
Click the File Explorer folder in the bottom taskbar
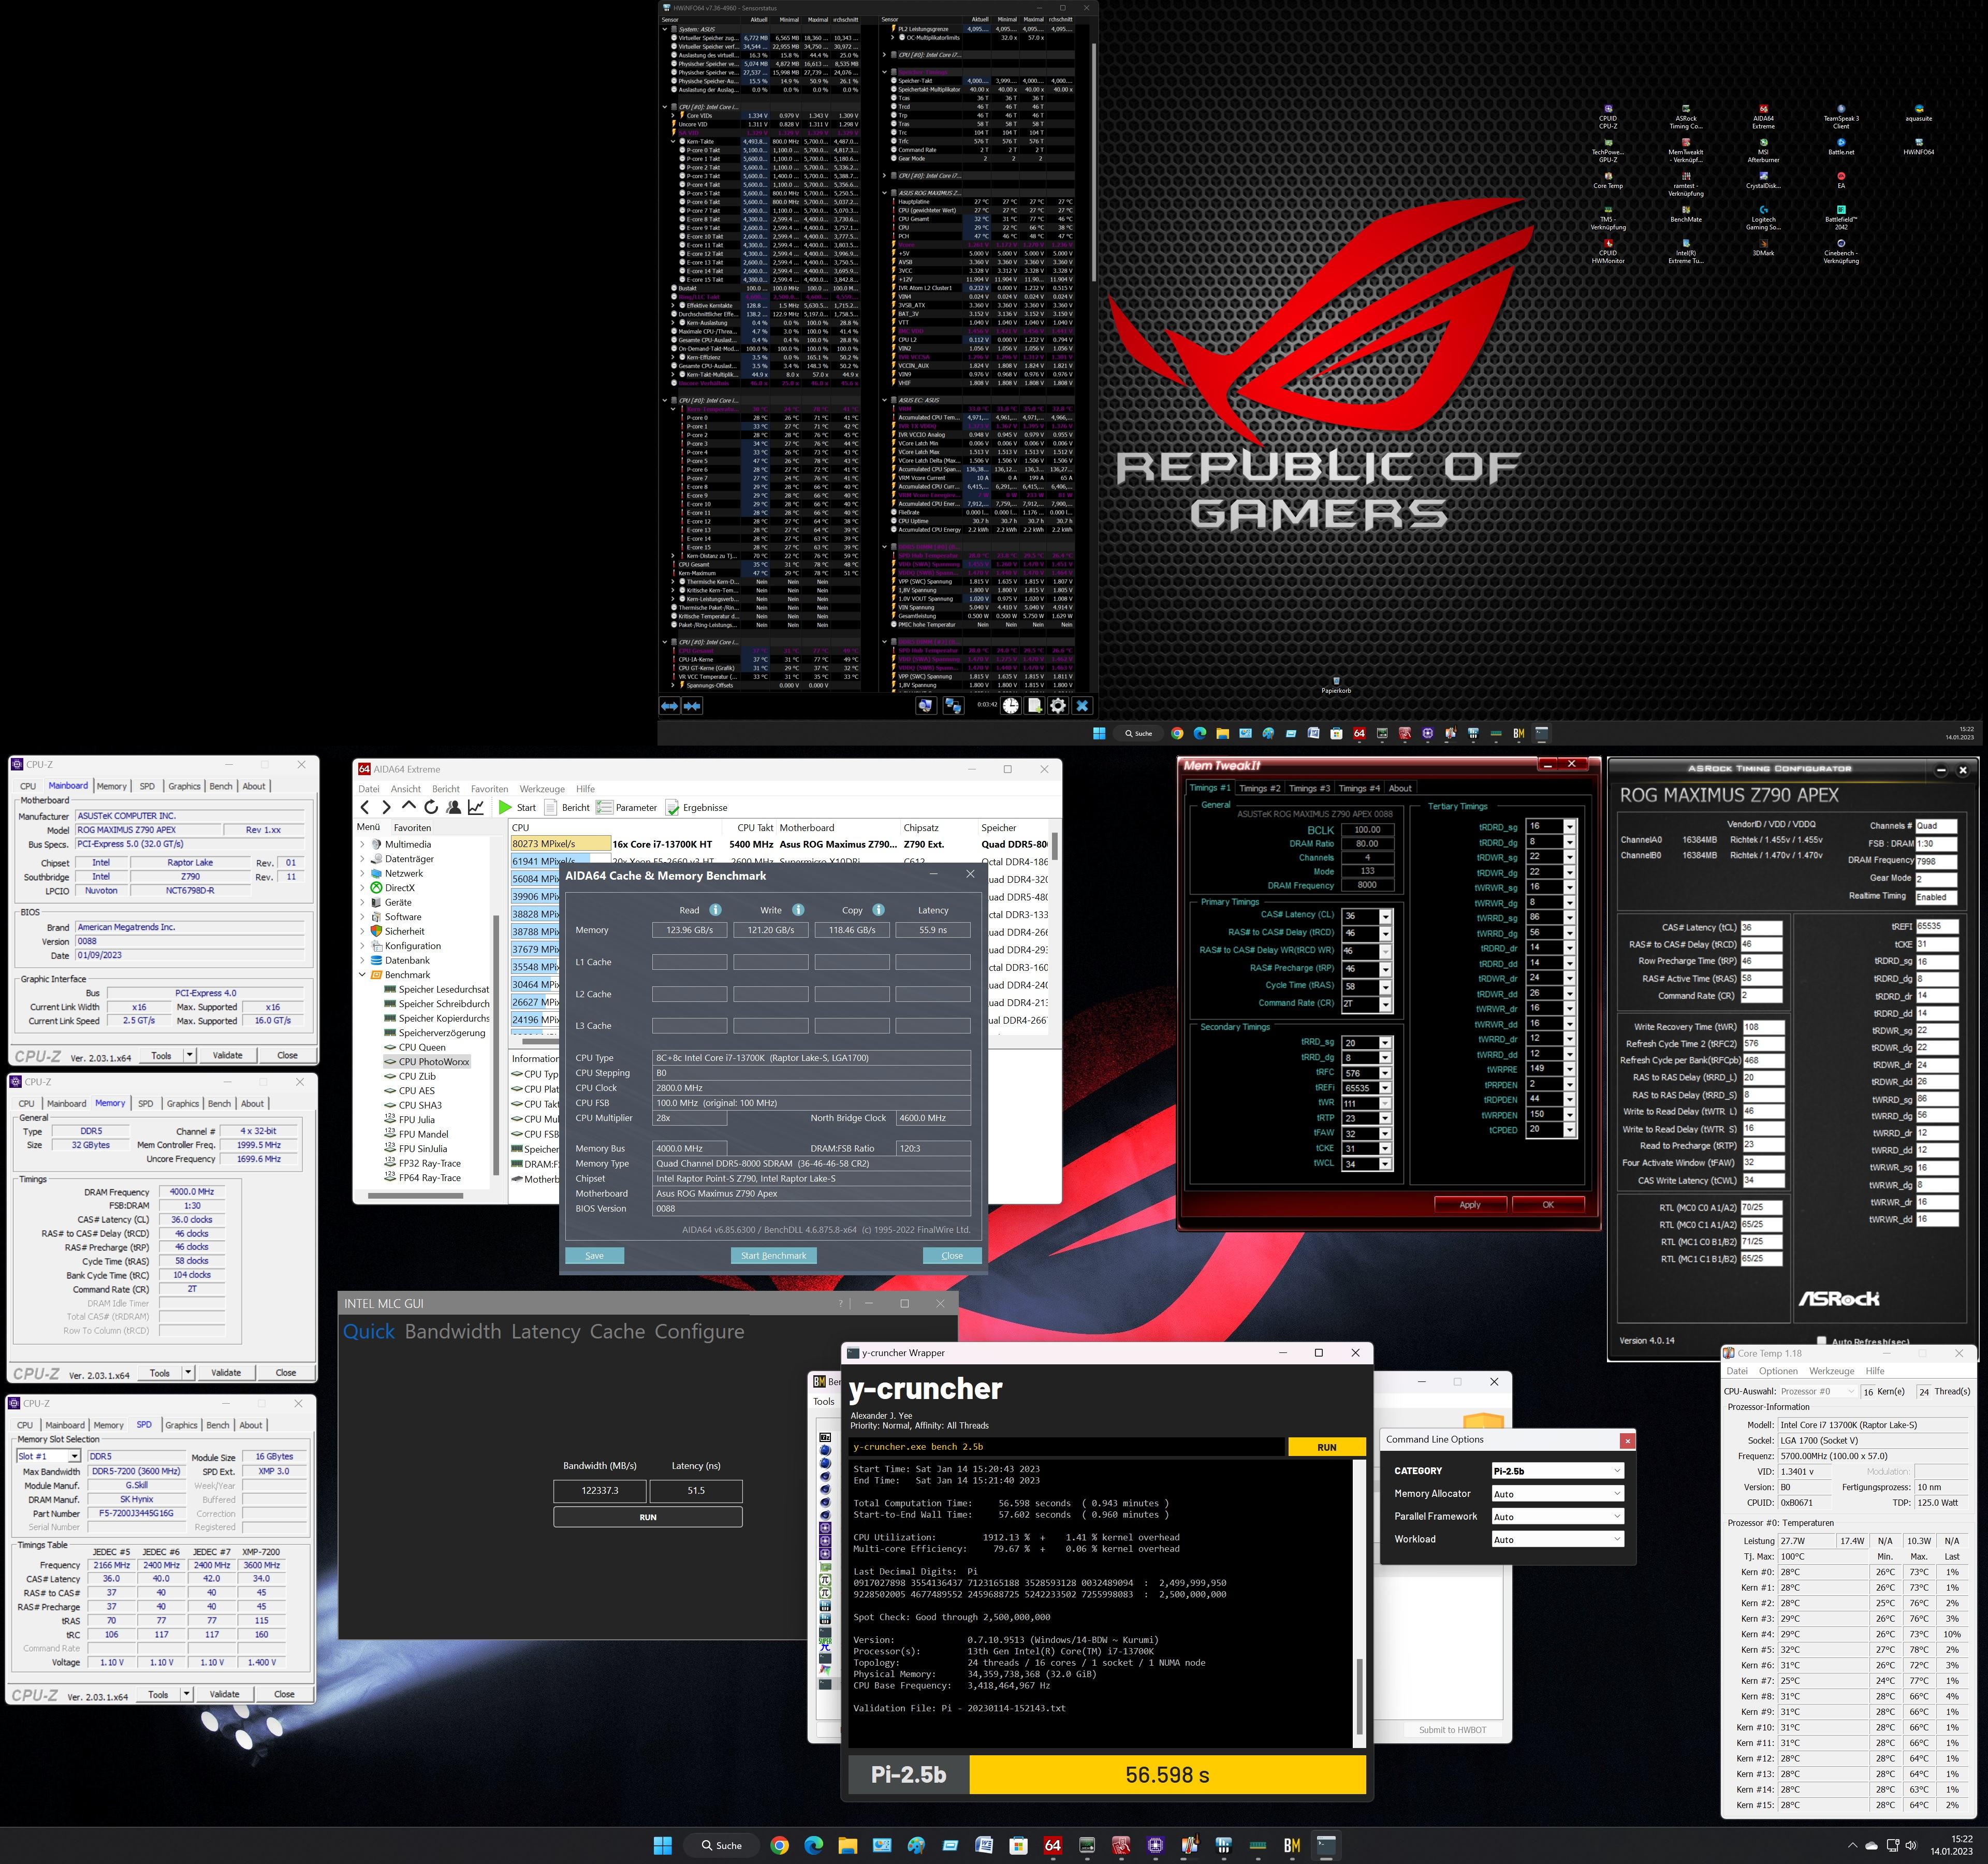pos(848,1845)
